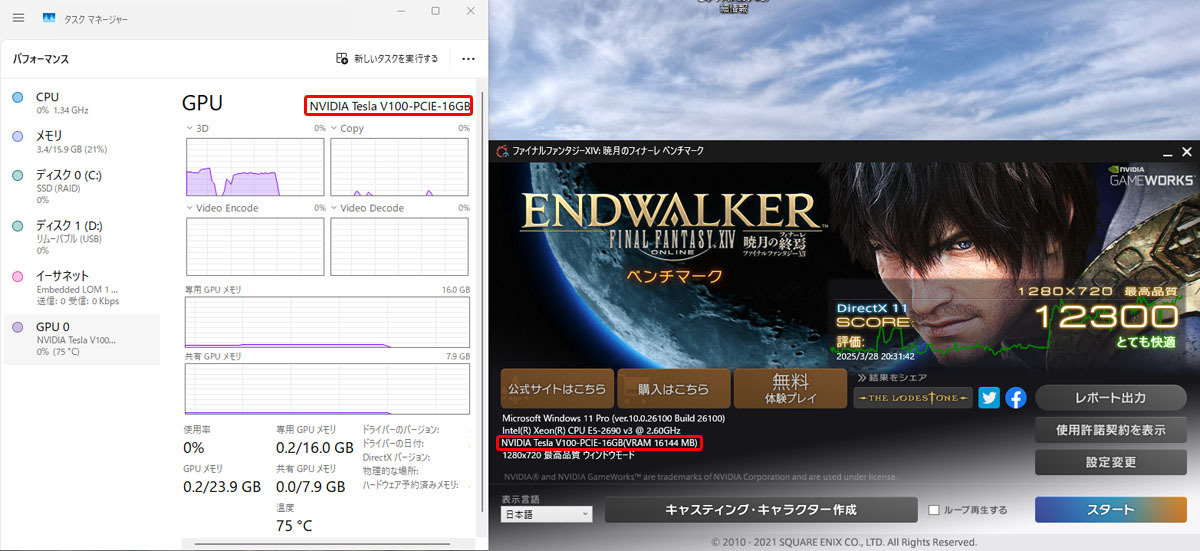Click the Task Manager vertical scrollbar
Screen dimensions: 1200x551
coord(483,300)
